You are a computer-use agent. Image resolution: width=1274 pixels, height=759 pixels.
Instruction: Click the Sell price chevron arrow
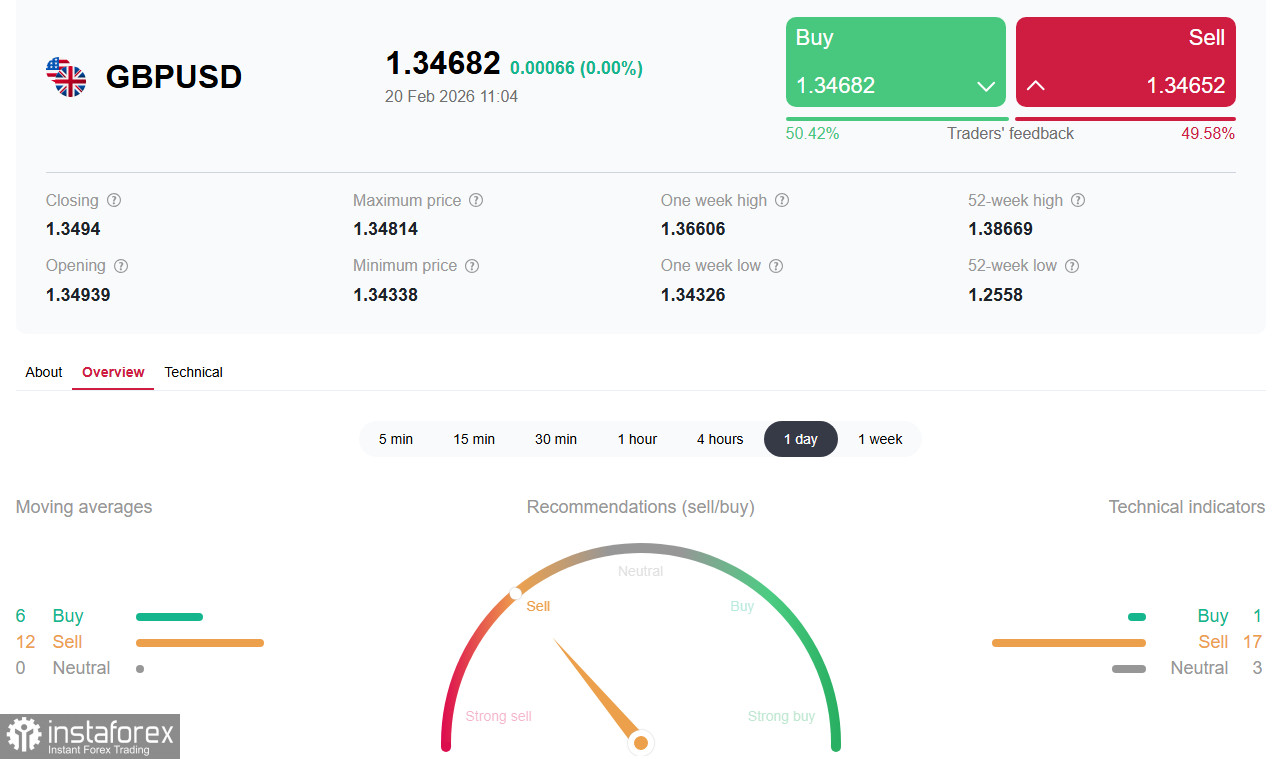[1036, 87]
